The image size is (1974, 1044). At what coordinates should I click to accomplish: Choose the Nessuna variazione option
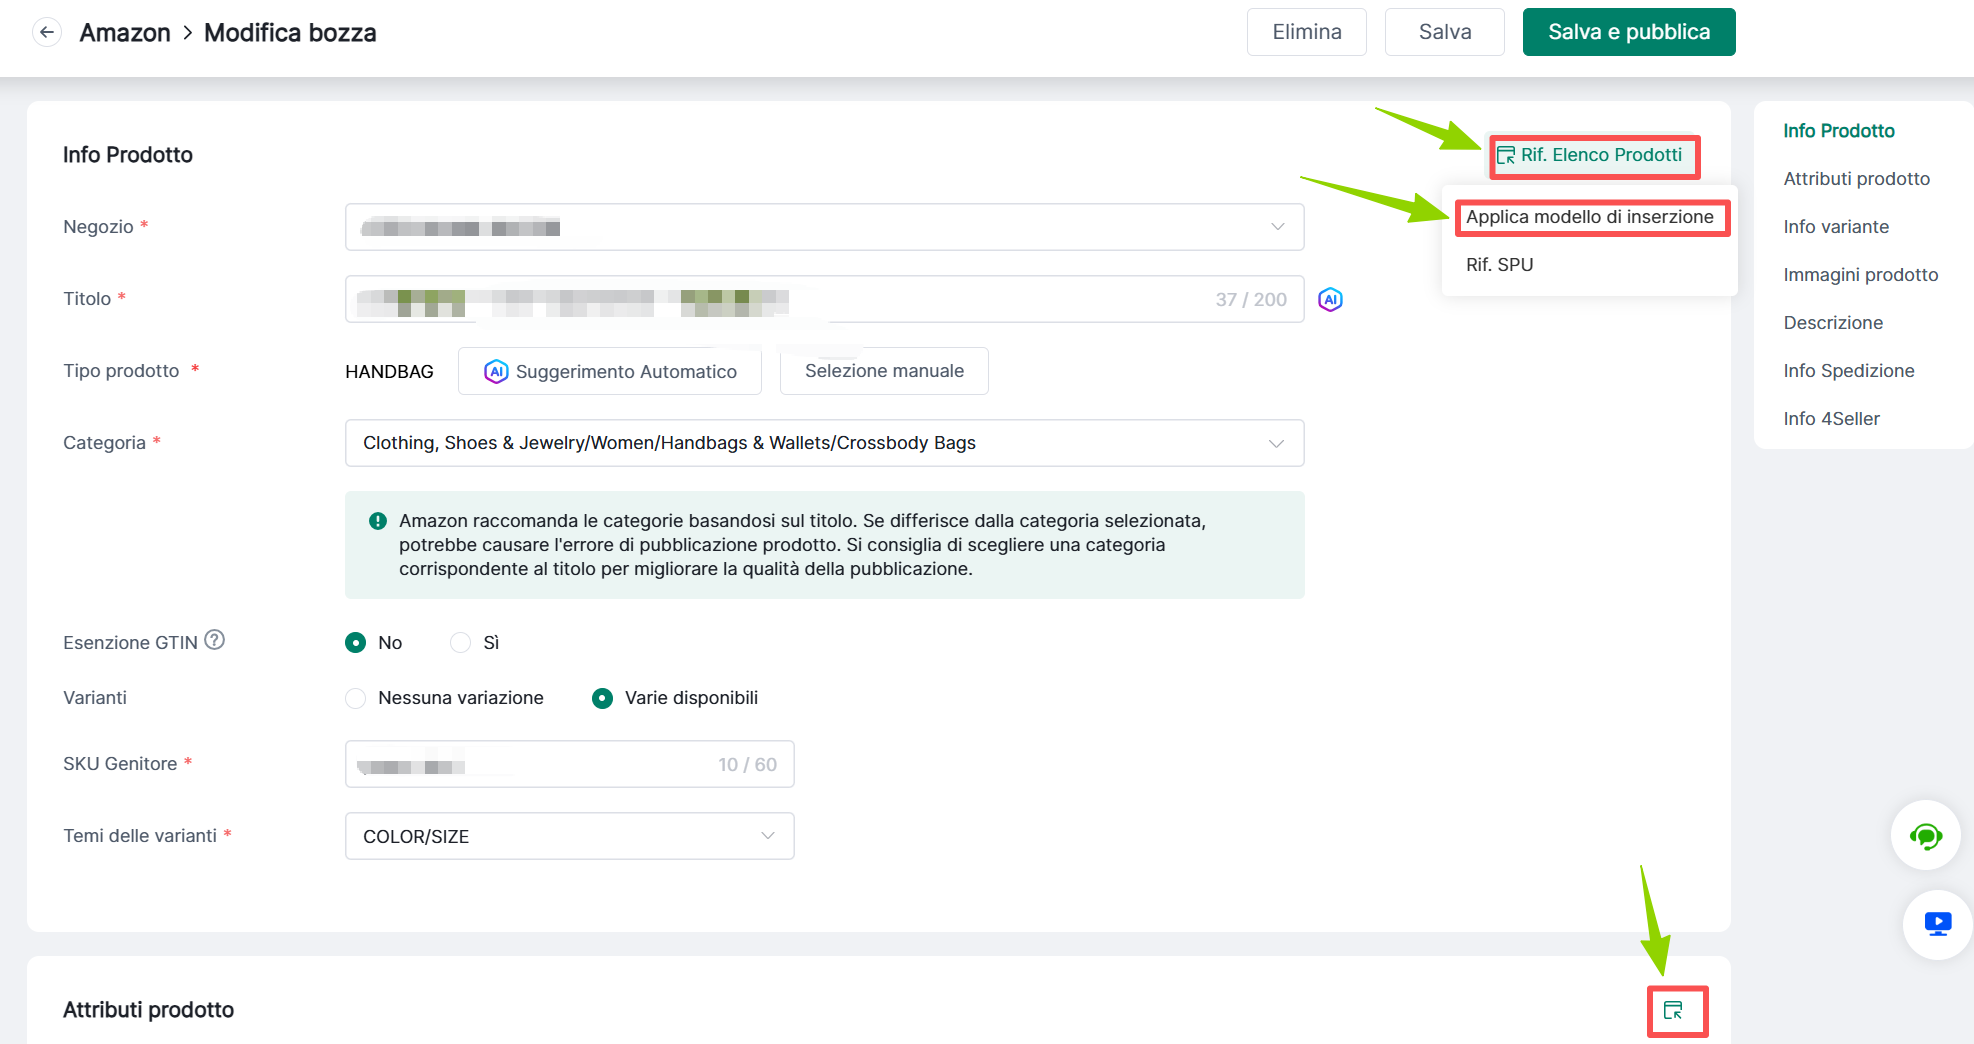pyautogui.click(x=356, y=698)
